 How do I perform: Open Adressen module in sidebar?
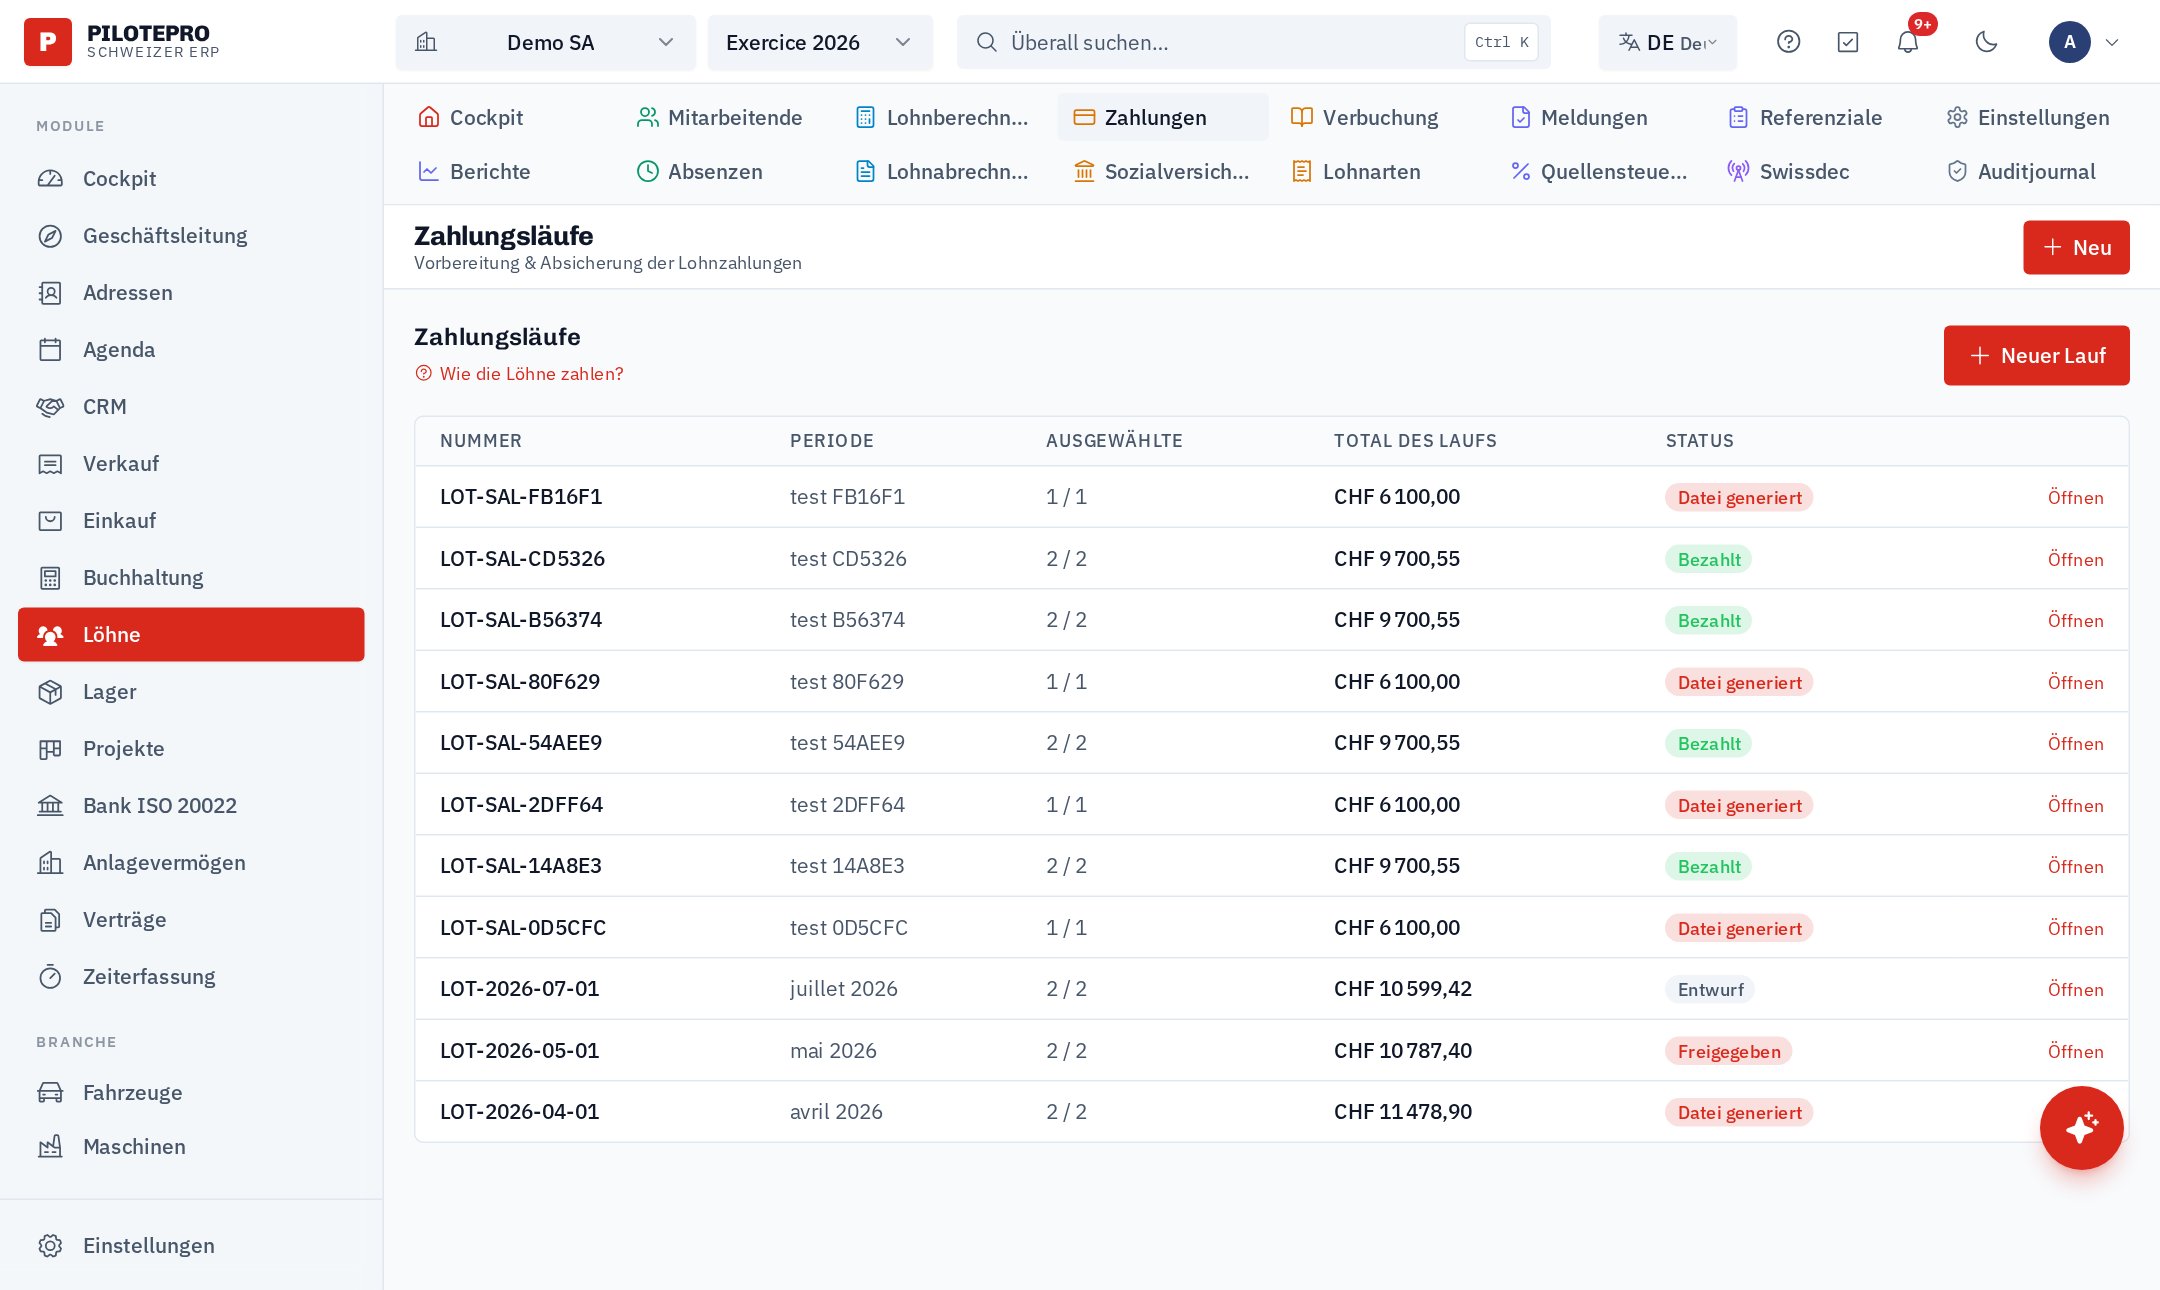click(191, 292)
